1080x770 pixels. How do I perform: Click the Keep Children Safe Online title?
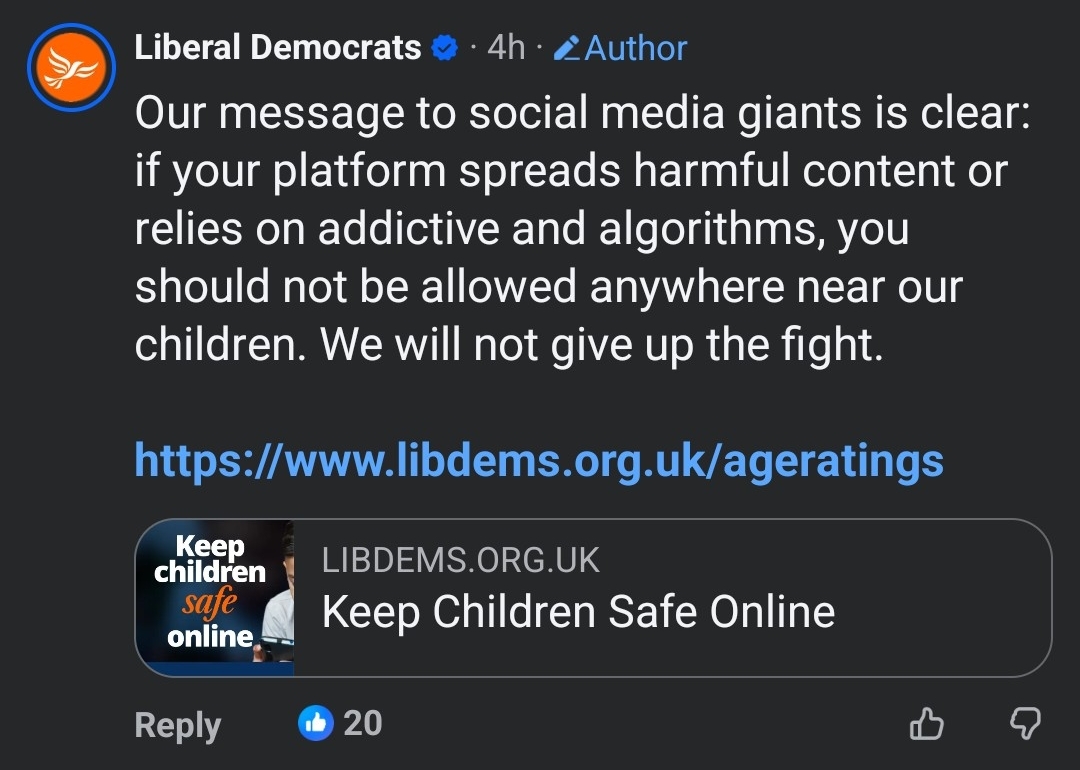[578, 612]
